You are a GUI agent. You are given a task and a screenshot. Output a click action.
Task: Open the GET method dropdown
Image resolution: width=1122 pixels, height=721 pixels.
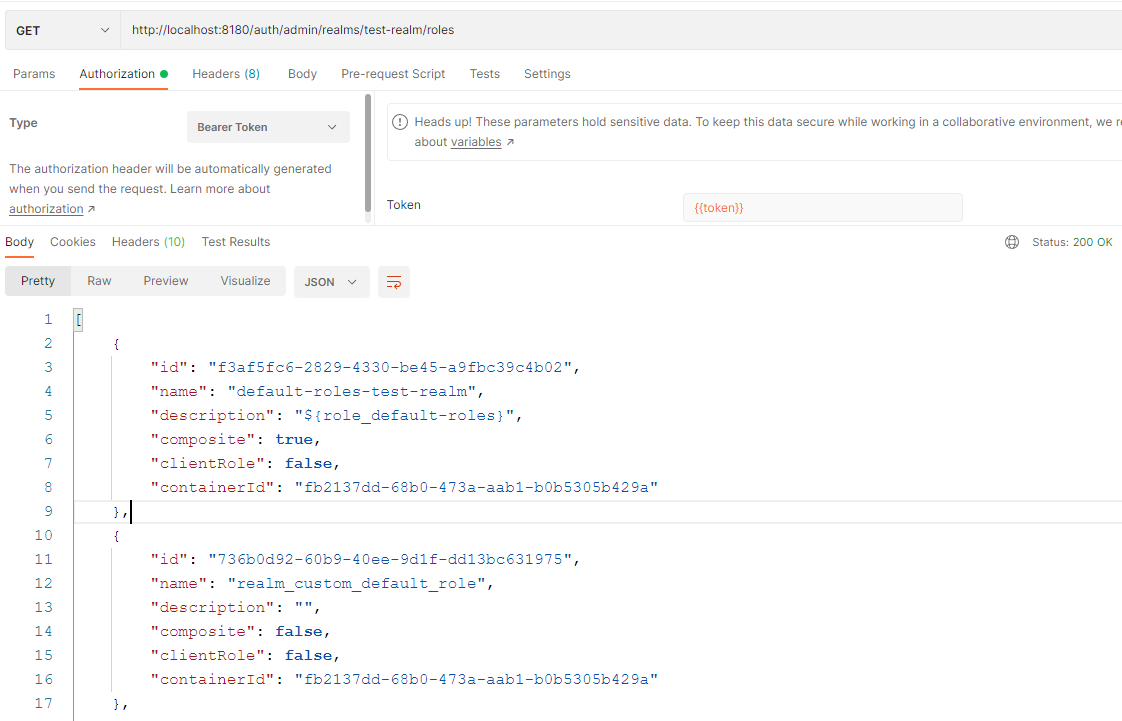click(x=62, y=30)
